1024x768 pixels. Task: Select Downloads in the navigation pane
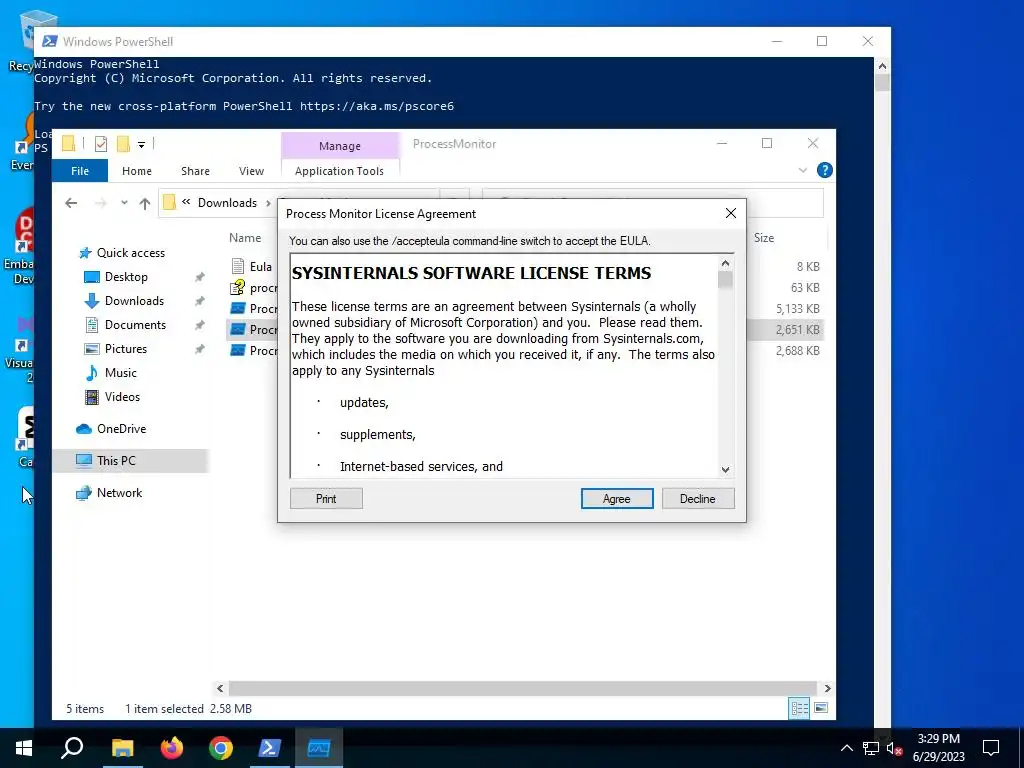(x=134, y=301)
